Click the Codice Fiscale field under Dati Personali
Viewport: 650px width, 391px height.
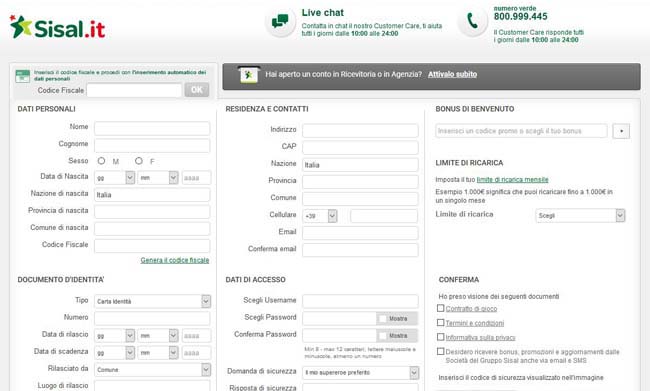[152, 246]
